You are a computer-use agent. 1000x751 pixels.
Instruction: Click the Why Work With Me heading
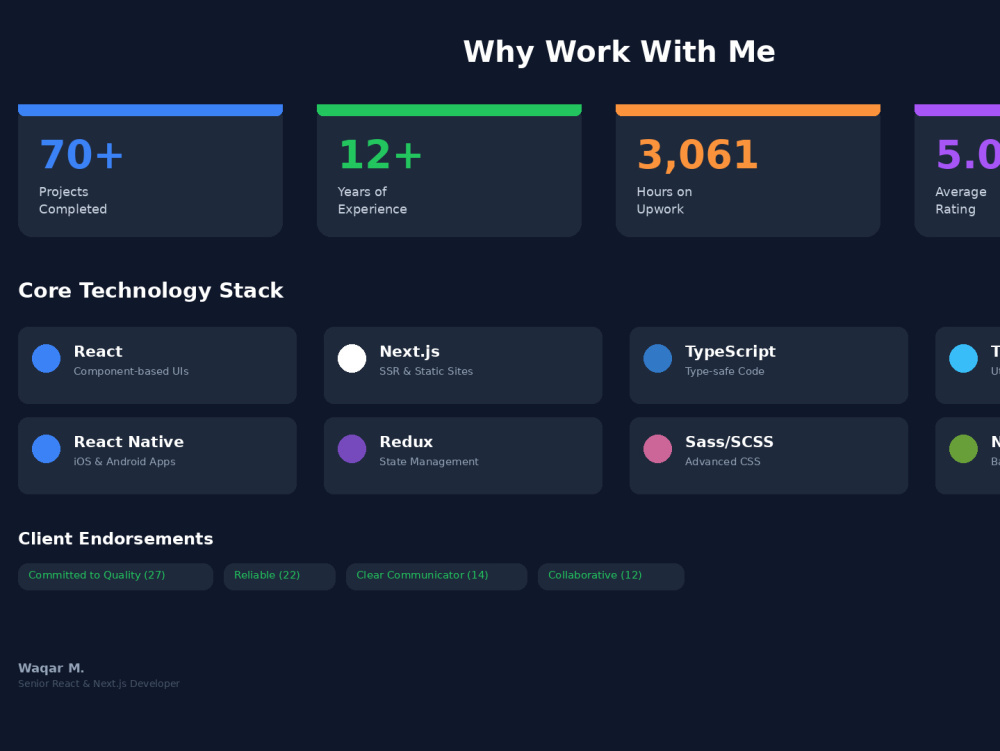point(619,52)
